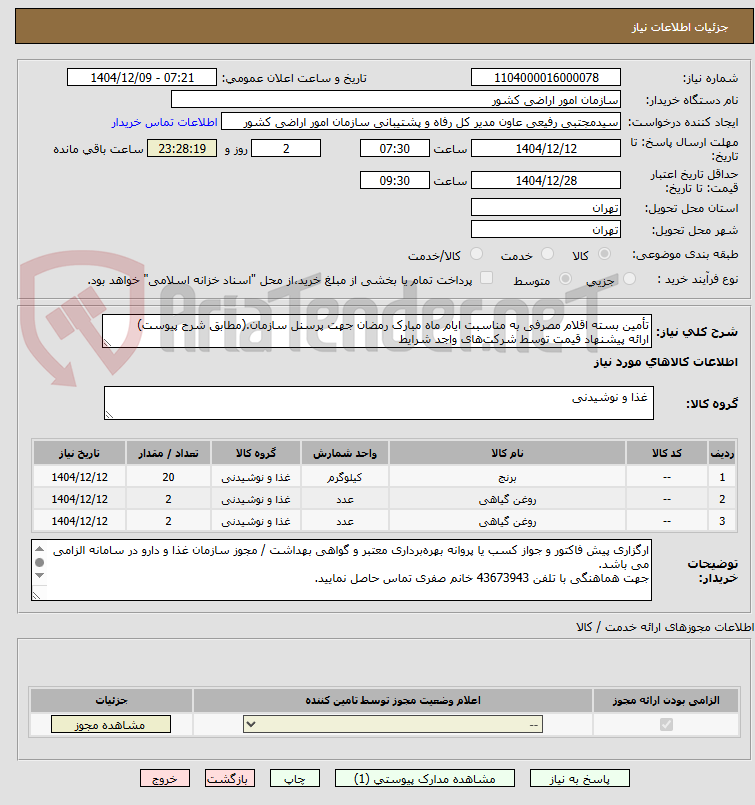Click the deadline time 07:30 field
Viewport: 755px width, 805px height.
click(x=395, y=148)
